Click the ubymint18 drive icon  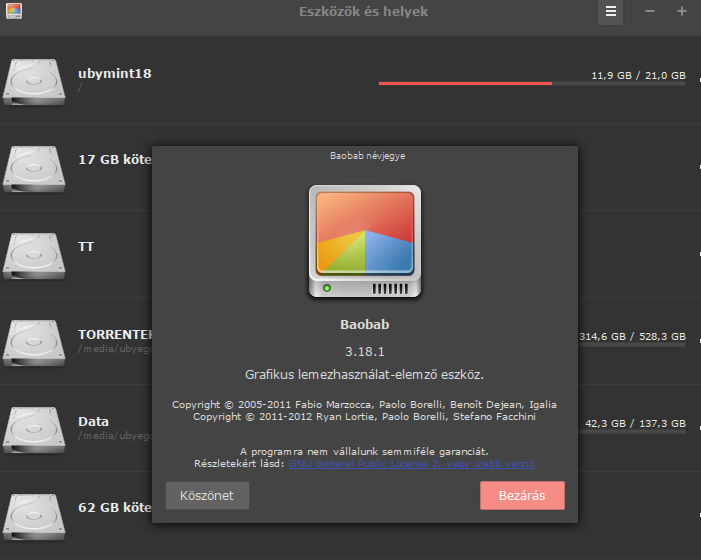point(34,82)
